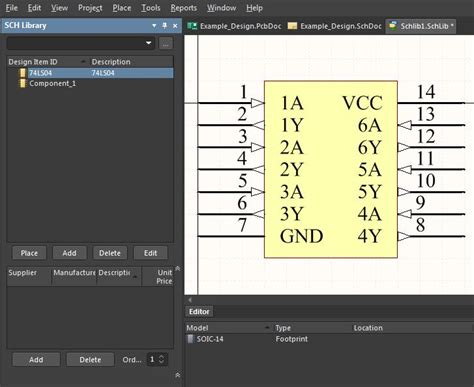
Task: Select pin 10 labeled 5Y
Action: click(x=431, y=192)
